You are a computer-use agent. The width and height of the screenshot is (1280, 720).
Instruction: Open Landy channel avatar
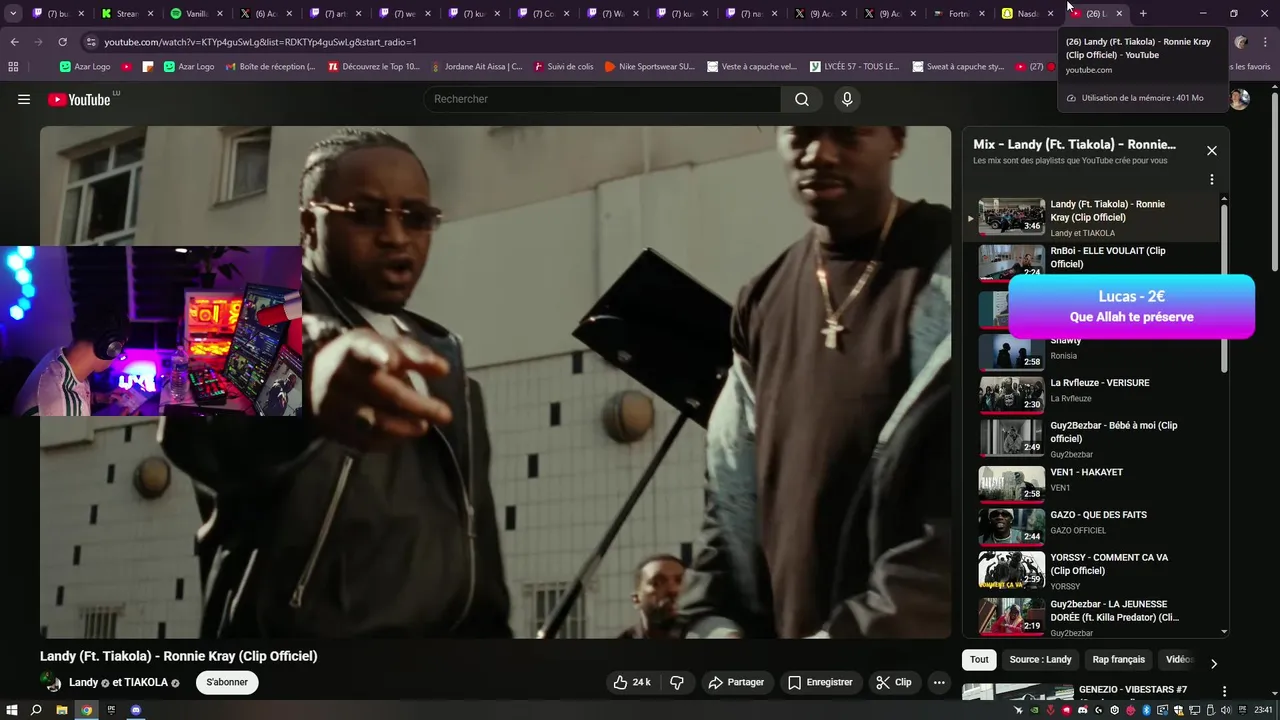51,682
